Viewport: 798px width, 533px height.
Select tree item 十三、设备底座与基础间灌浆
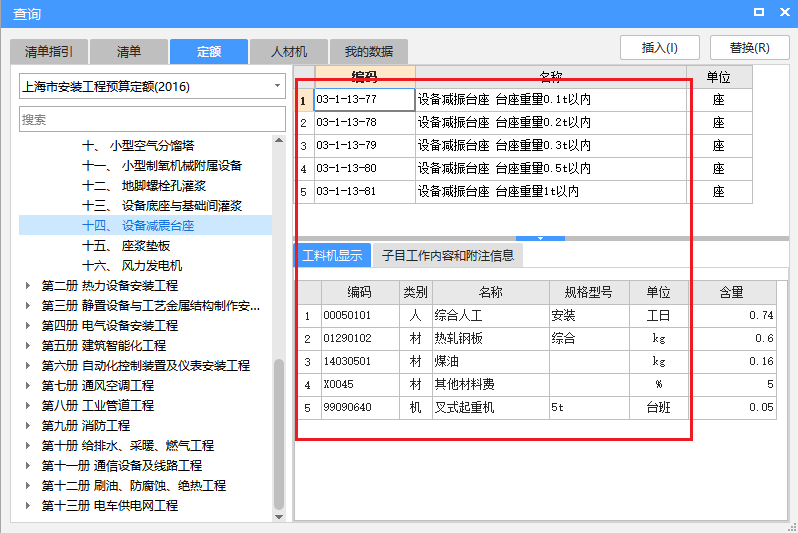tap(162, 206)
